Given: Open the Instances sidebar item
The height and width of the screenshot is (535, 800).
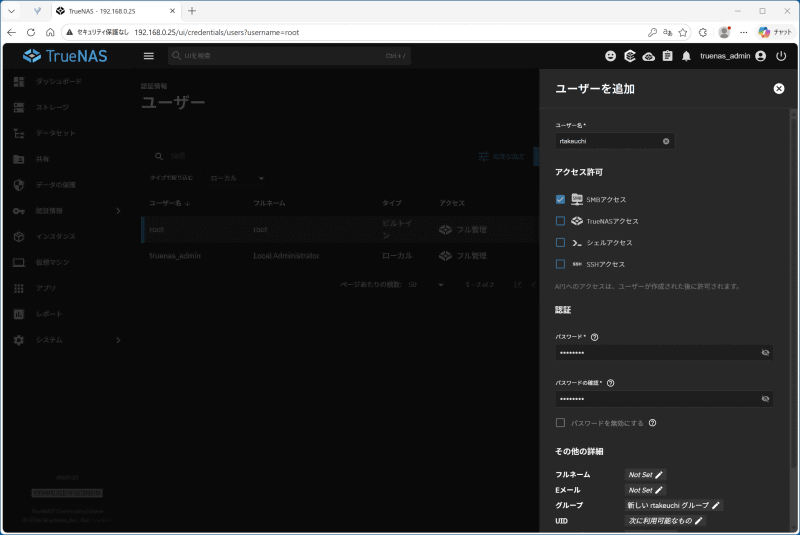Looking at the screenshot, I should 56,237.
